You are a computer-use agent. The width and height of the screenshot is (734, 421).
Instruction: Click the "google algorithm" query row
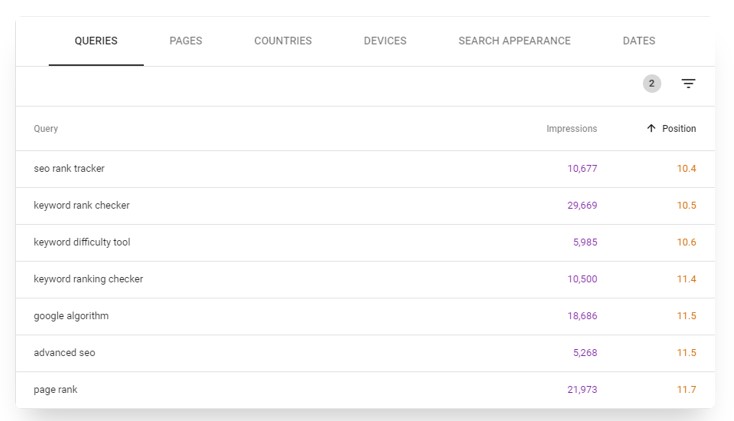tap(365, 316)
